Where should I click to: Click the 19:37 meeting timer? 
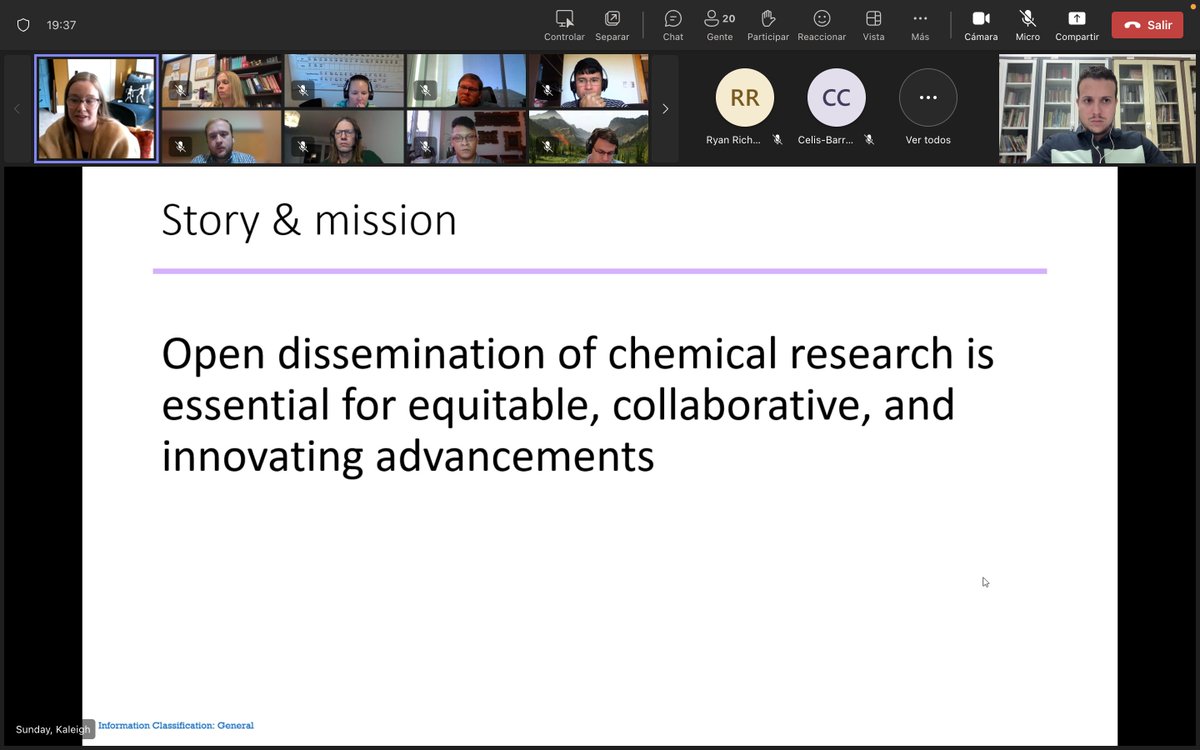tap(61, 25)
